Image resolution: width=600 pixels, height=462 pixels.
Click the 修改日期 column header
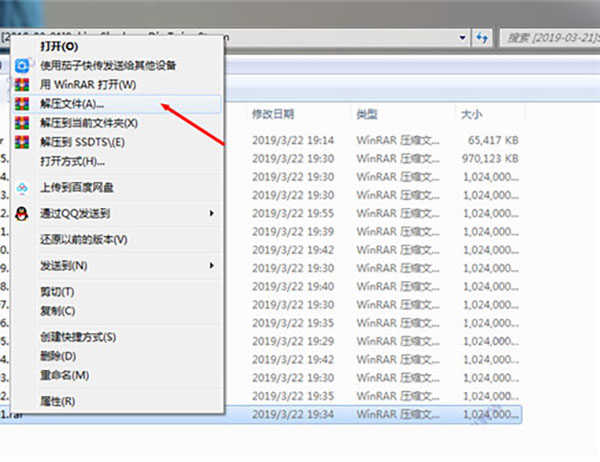pos(273,114)
